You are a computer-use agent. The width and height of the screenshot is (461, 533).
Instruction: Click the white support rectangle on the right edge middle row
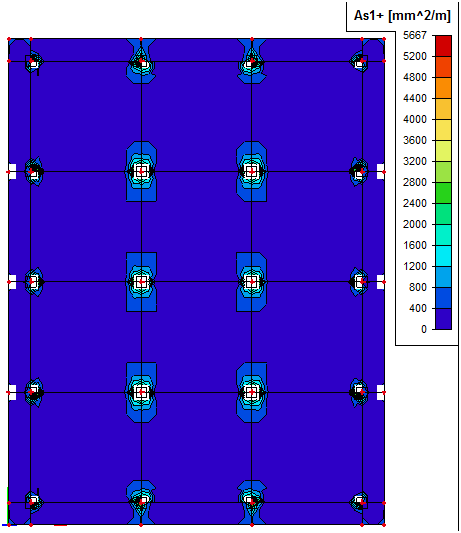click(380, 282)
